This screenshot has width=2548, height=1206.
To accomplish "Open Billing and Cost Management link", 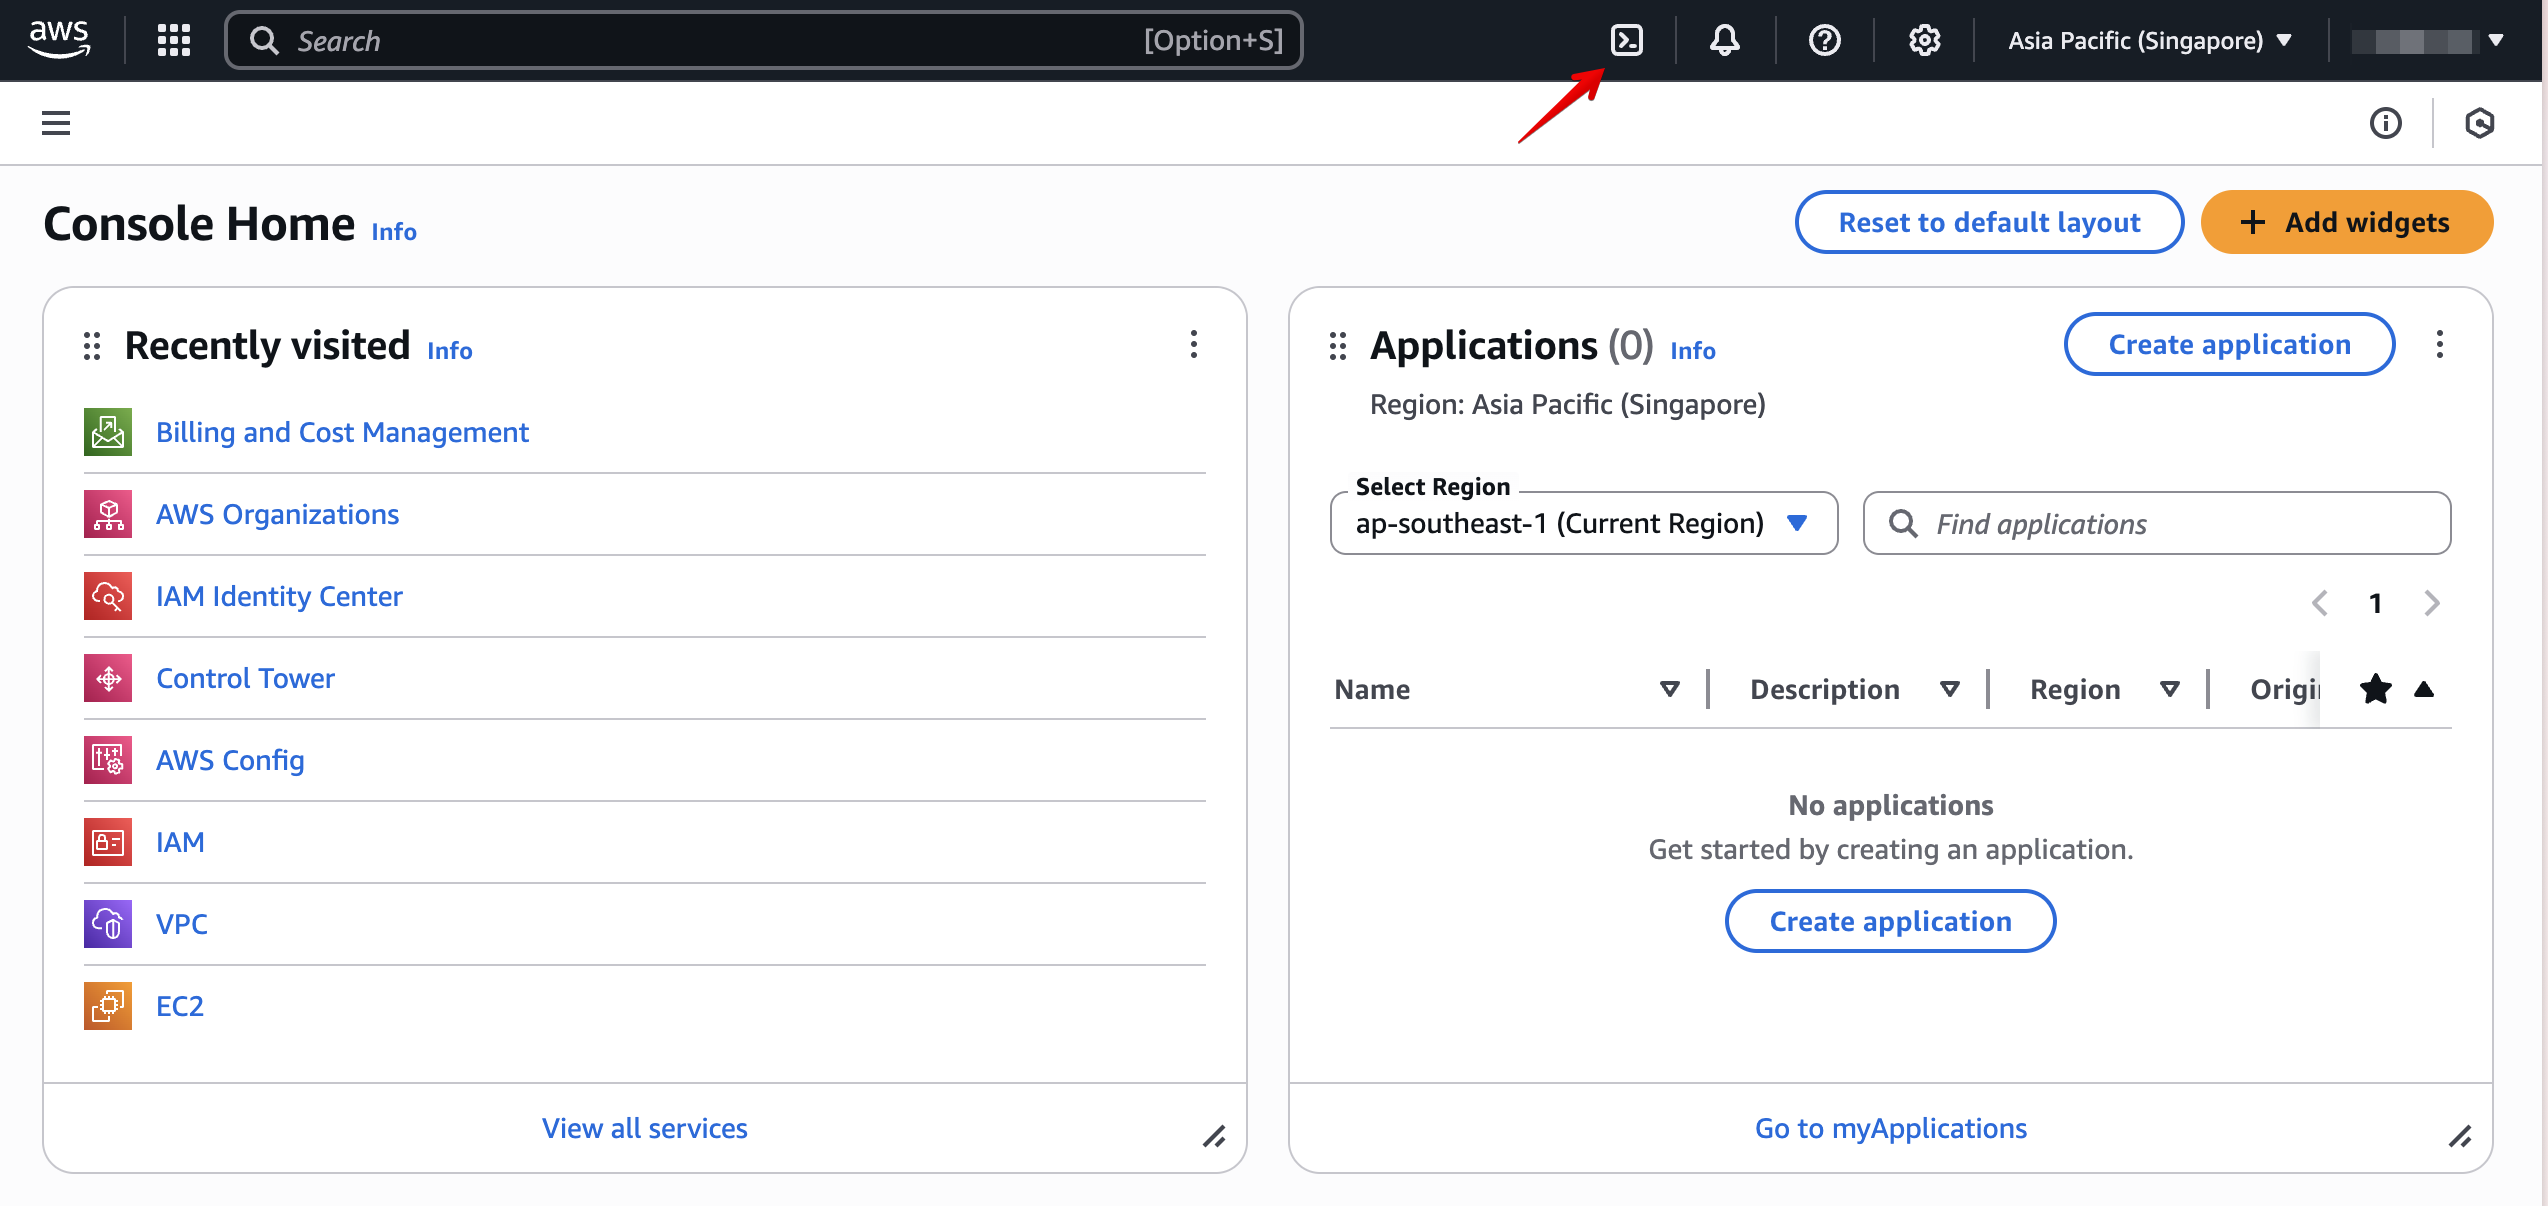I will pos(342,432).
